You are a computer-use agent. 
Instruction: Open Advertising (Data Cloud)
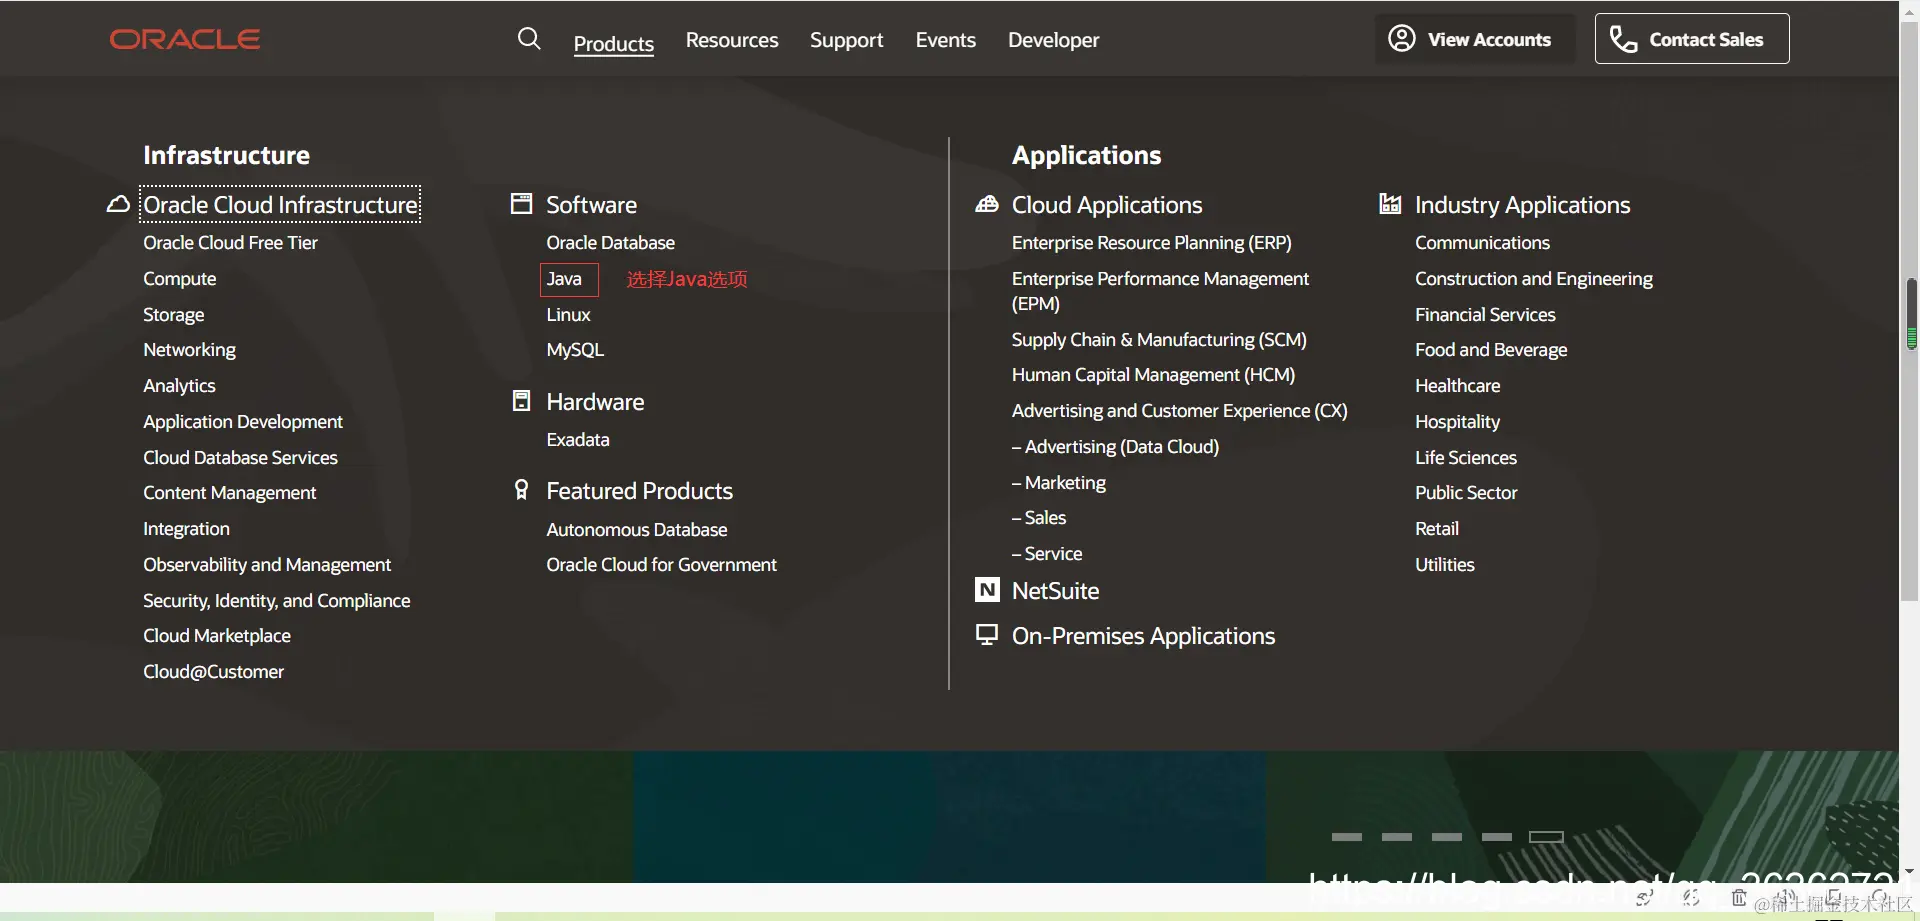tap(1115, 447)
